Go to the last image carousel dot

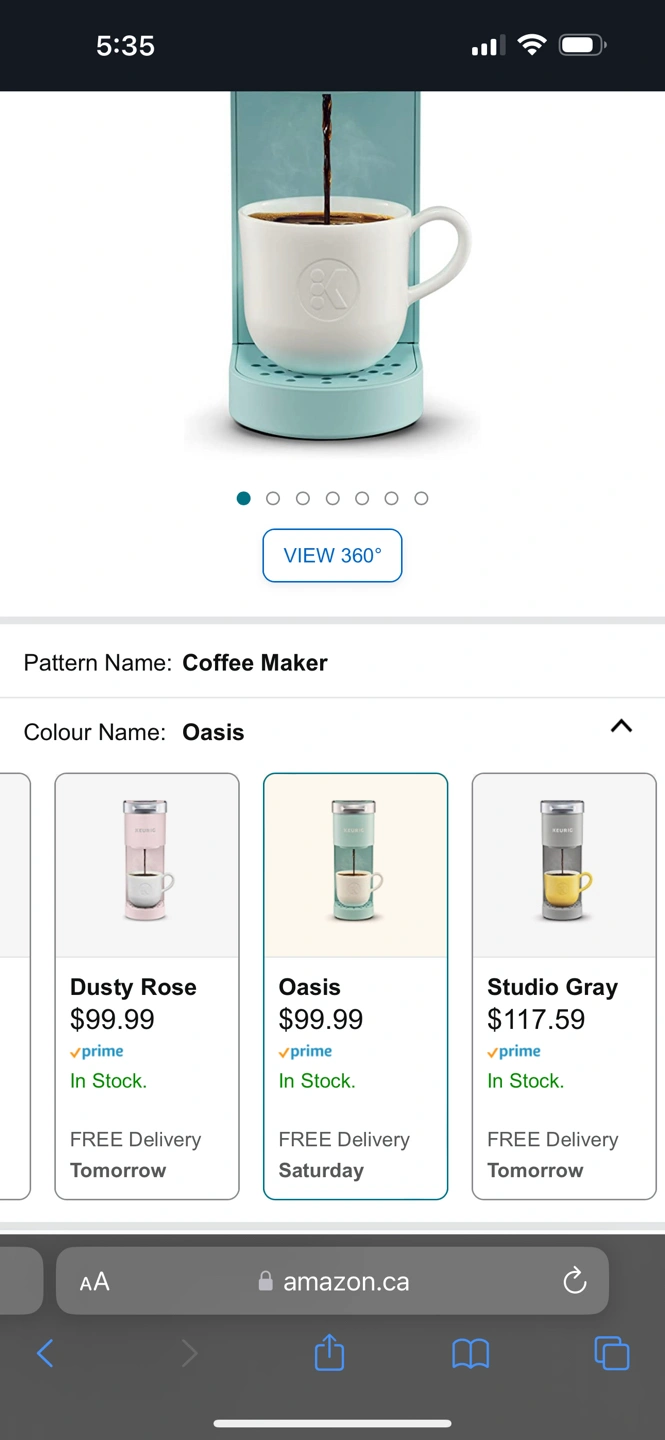click(x=421, y=498)
